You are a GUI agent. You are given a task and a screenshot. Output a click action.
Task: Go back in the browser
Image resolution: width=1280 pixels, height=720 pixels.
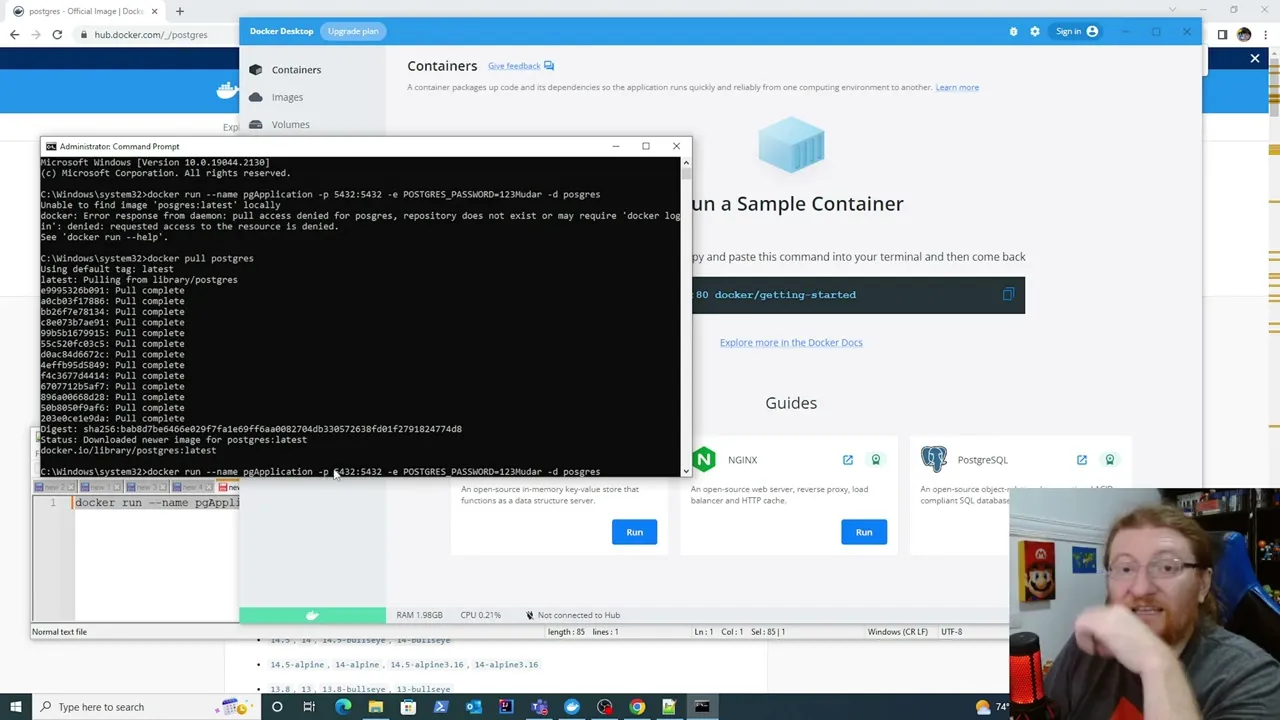pyautogui.click(x=14, y=35)
